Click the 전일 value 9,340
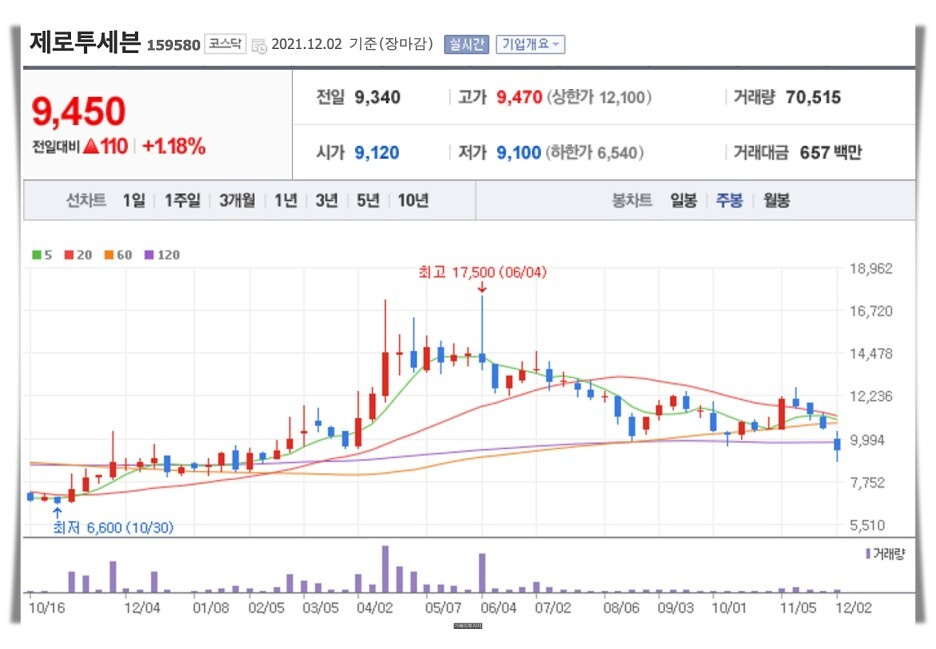The image size is (936, 649). (x=377, y=97)
